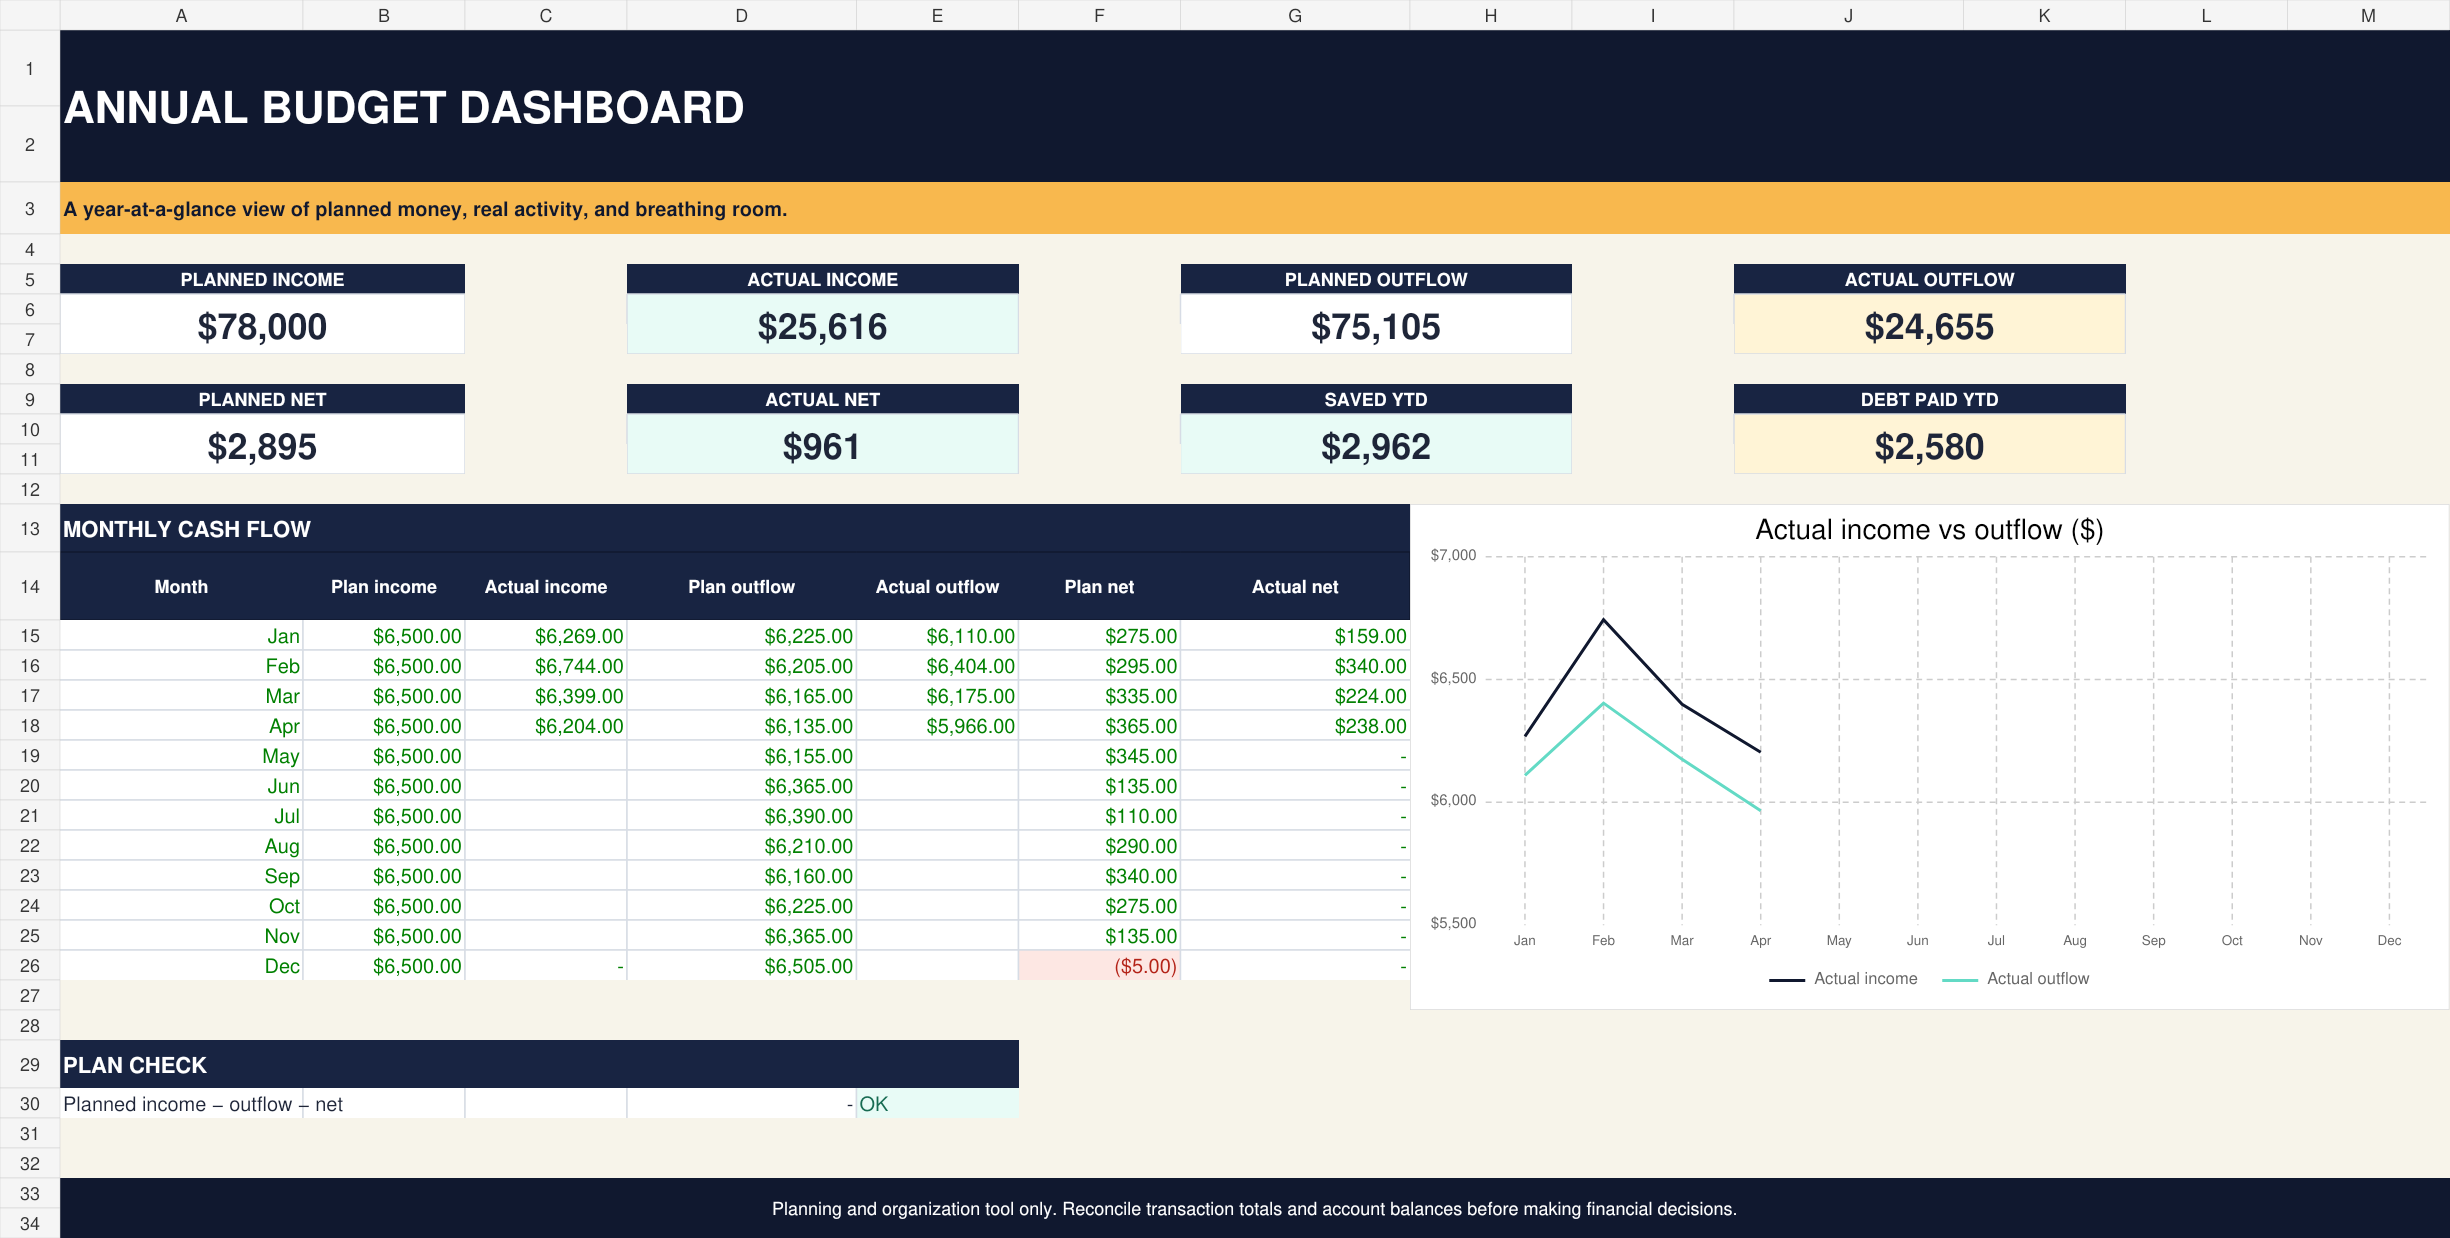Click the Actual outflow column heading
Screen dimensions: 2450x1238
[937, 587]
